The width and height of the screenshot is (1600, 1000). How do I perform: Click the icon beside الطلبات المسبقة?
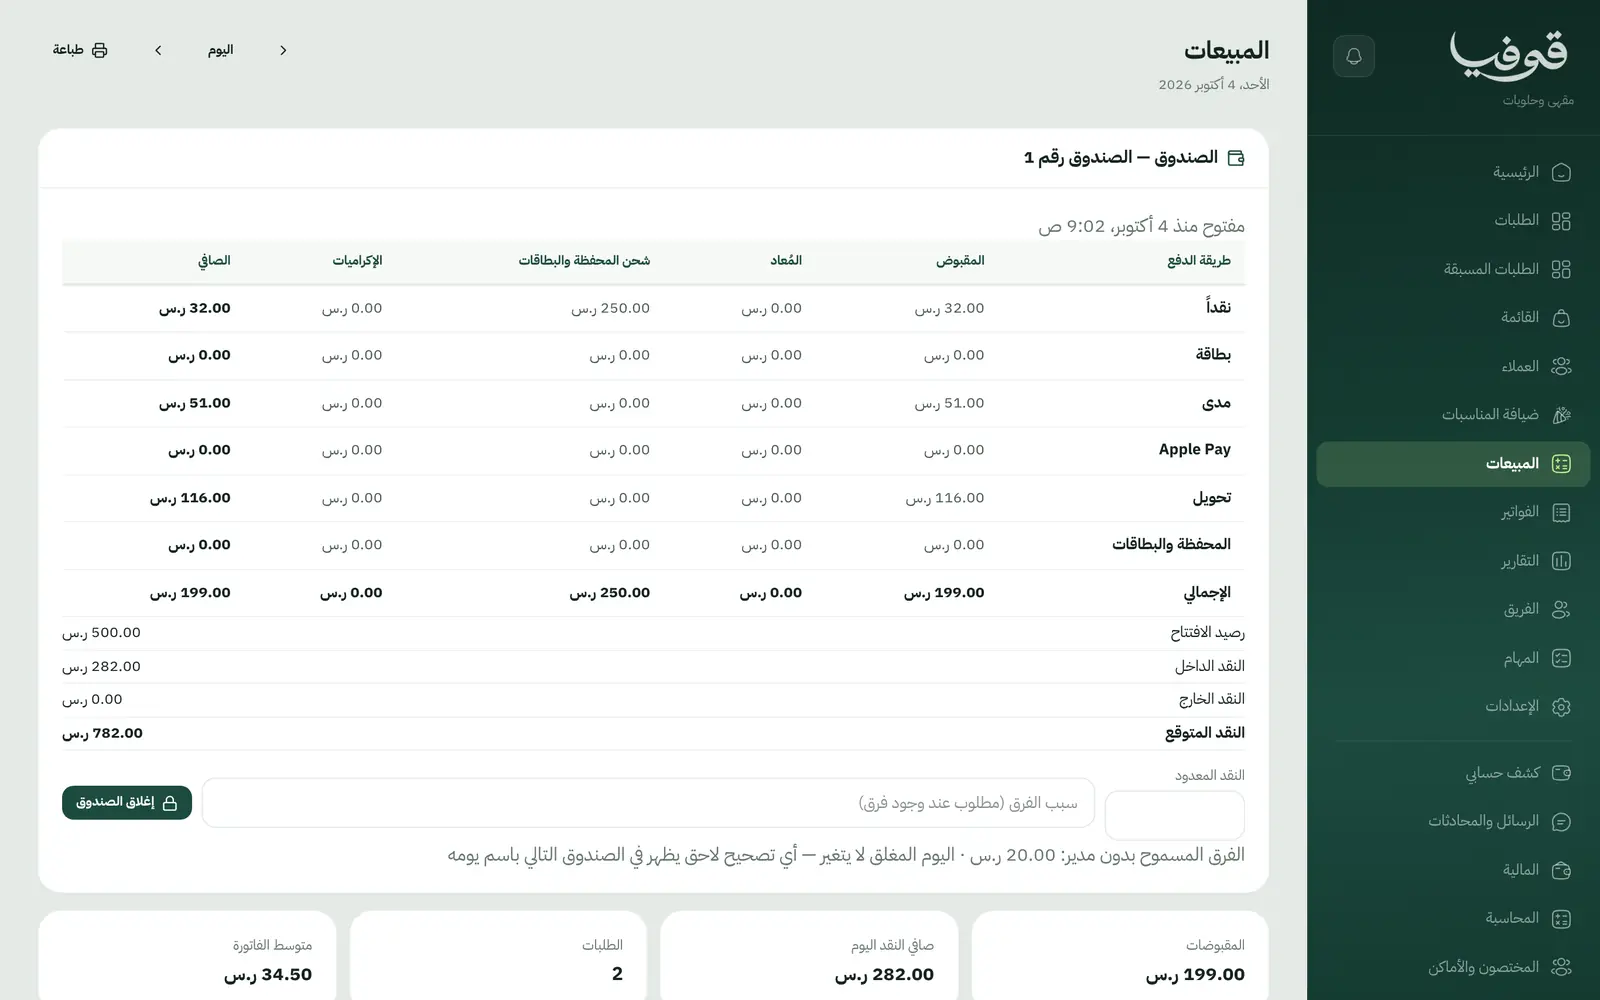[x=1561, y=269]
